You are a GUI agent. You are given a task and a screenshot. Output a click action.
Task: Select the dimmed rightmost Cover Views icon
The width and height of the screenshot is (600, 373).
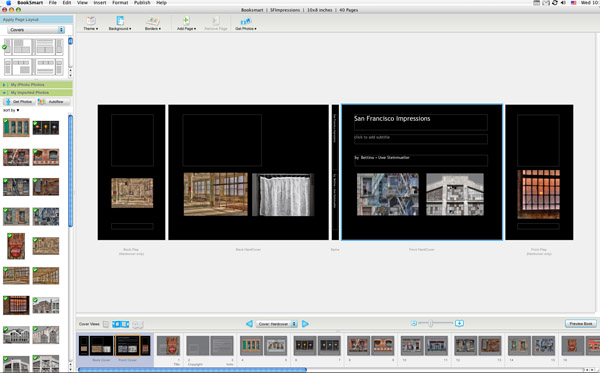point(138,324)
